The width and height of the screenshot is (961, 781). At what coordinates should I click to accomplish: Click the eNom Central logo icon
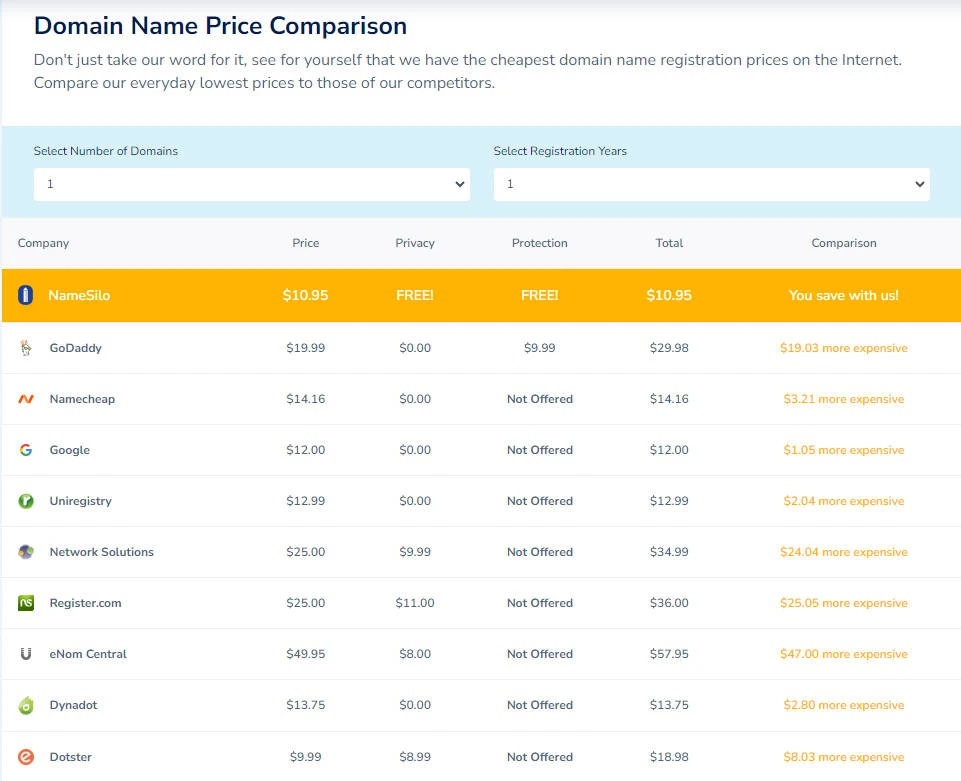(26, 654)
